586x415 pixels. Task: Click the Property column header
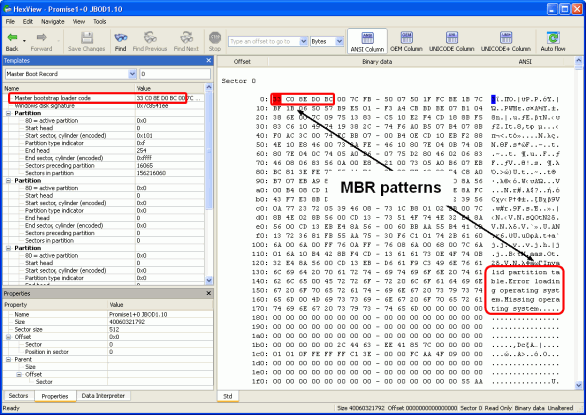click(55, 305)
